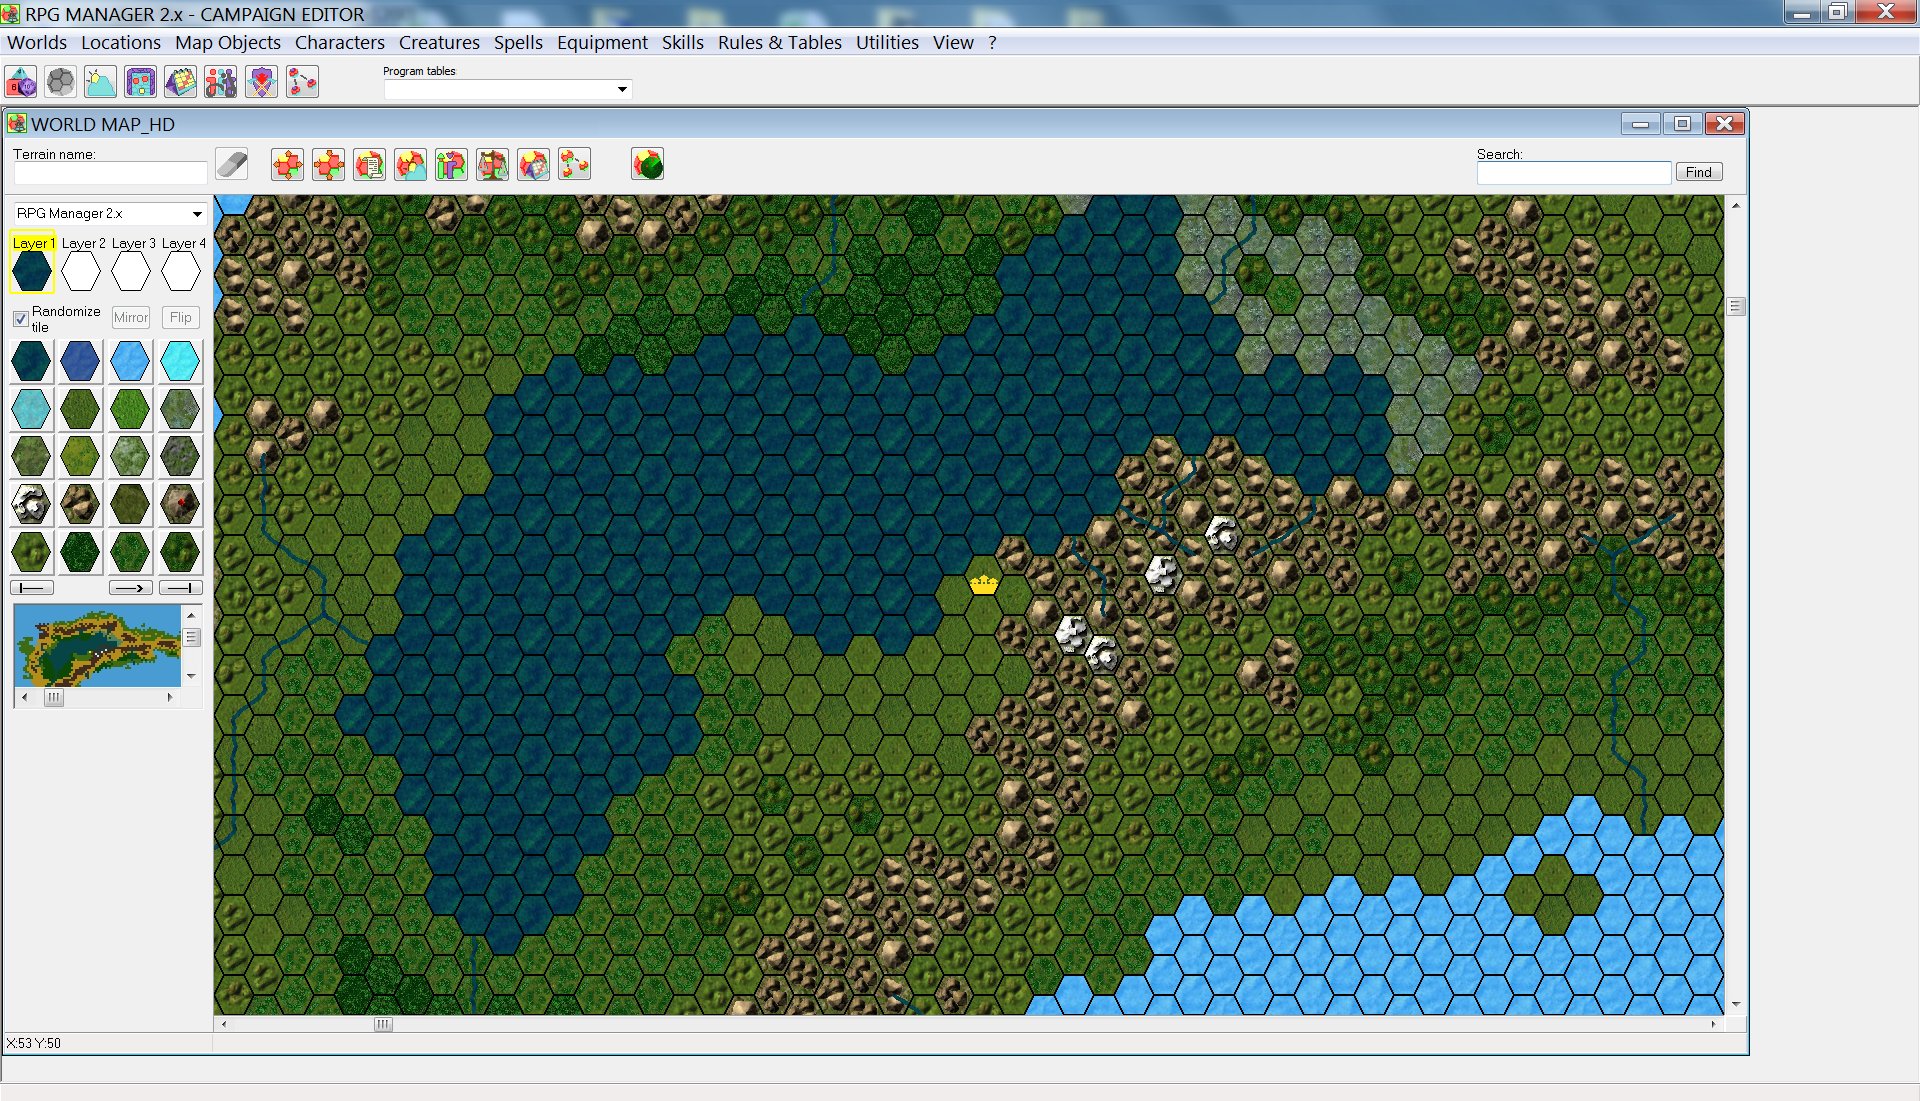This screenshot has height=1101, width=1920.
Task: Click the yellow crown marker on map
Action: tap(984, 584)
